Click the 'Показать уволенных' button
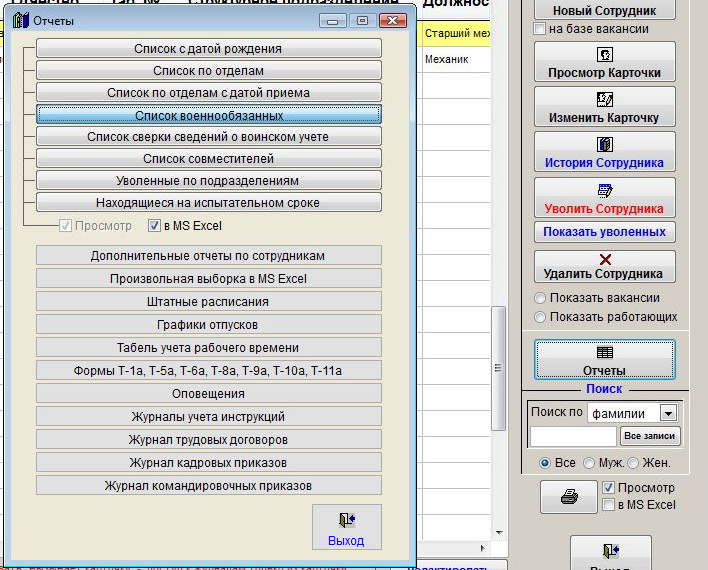Viewport: 708px width, 570px height. pos(605,232)
